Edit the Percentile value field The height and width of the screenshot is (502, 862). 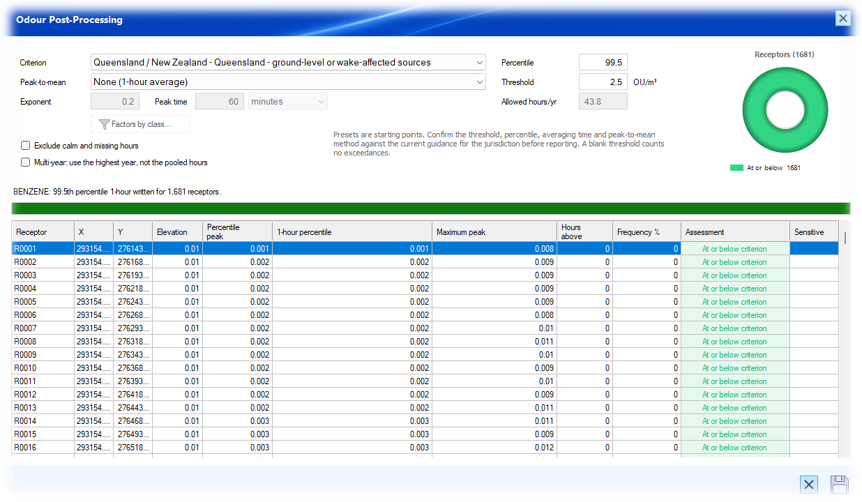click(603, 62)
